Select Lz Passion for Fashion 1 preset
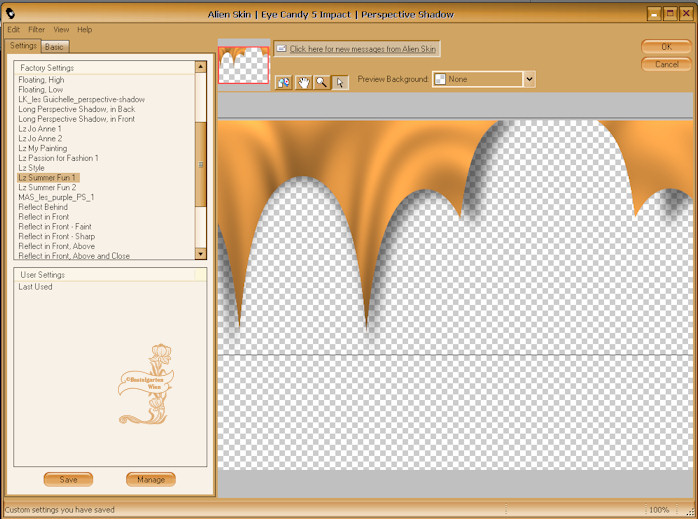 (x=58, y=158)
